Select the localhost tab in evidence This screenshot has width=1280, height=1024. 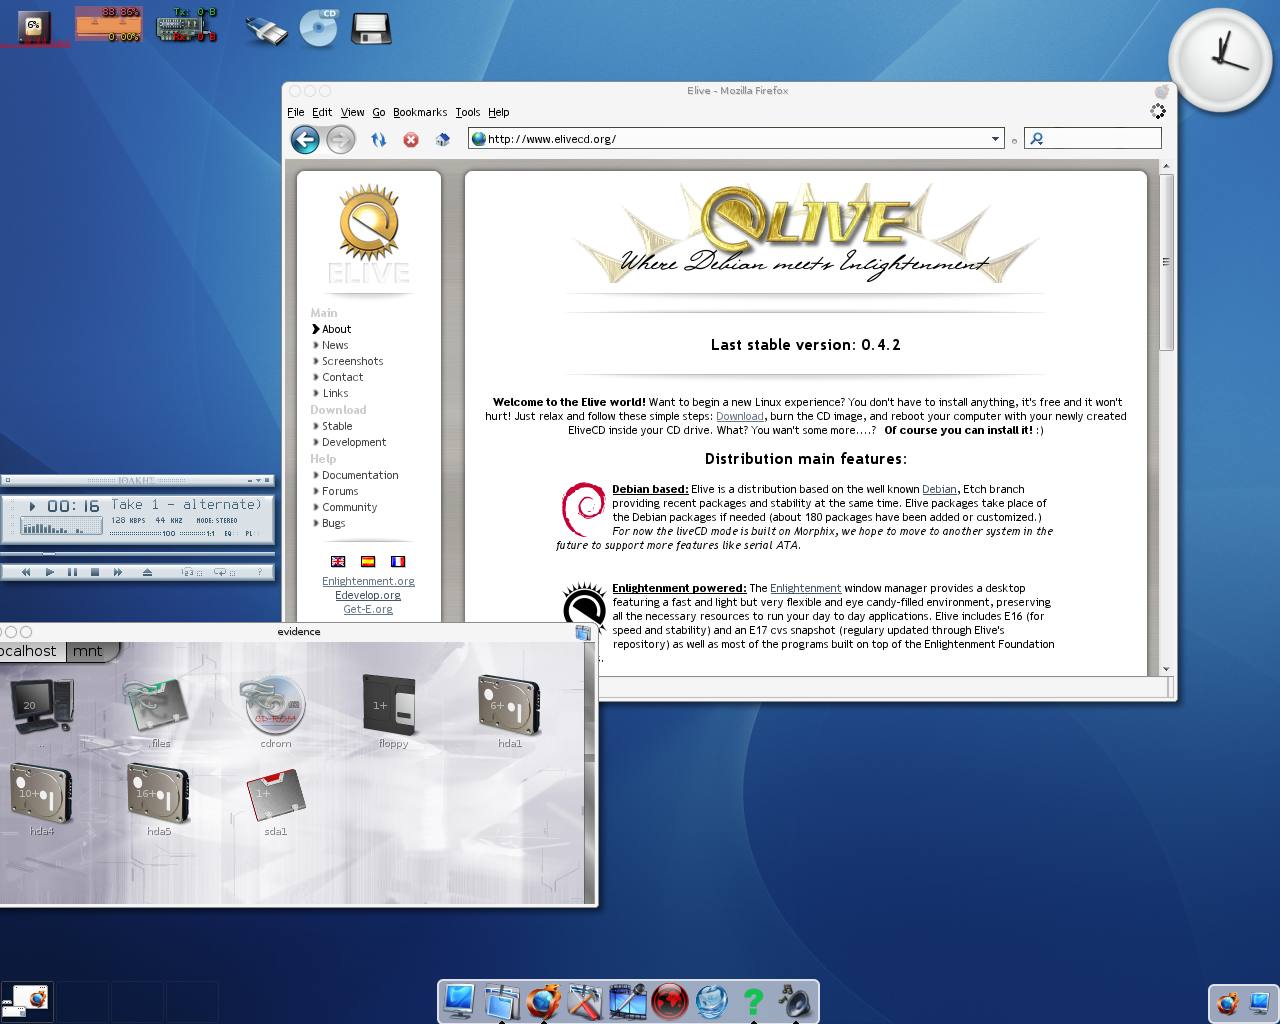(29, 651)
